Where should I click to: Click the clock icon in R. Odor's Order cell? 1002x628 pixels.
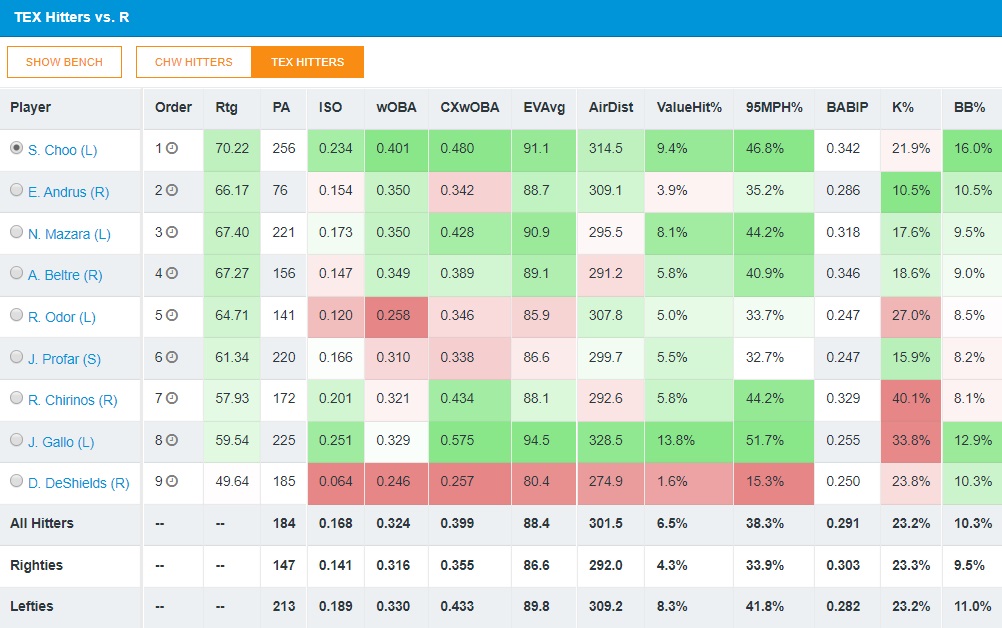coord(172,316)
